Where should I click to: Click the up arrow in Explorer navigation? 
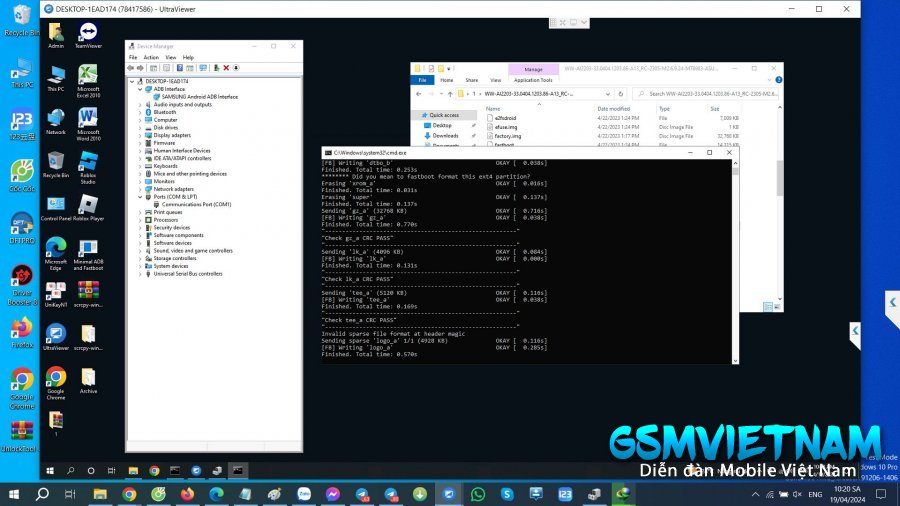coord(450,94)
